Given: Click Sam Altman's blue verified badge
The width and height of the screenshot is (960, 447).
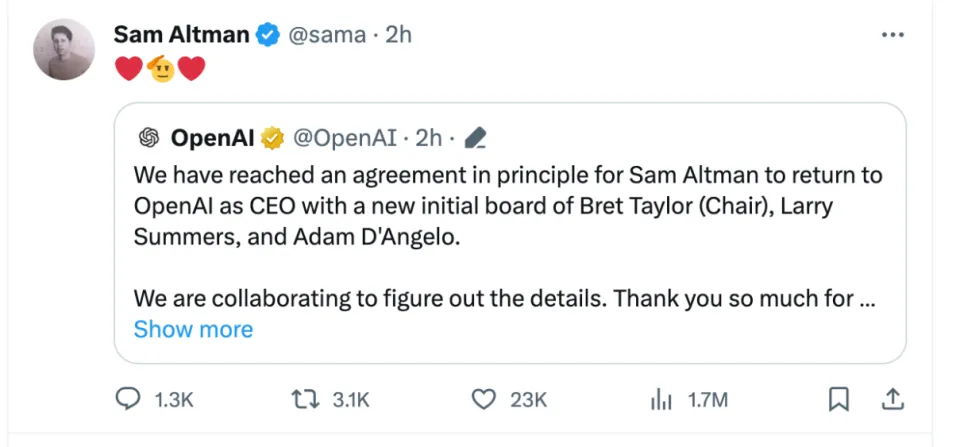Looking at the screenshot, I should [269, 35].
